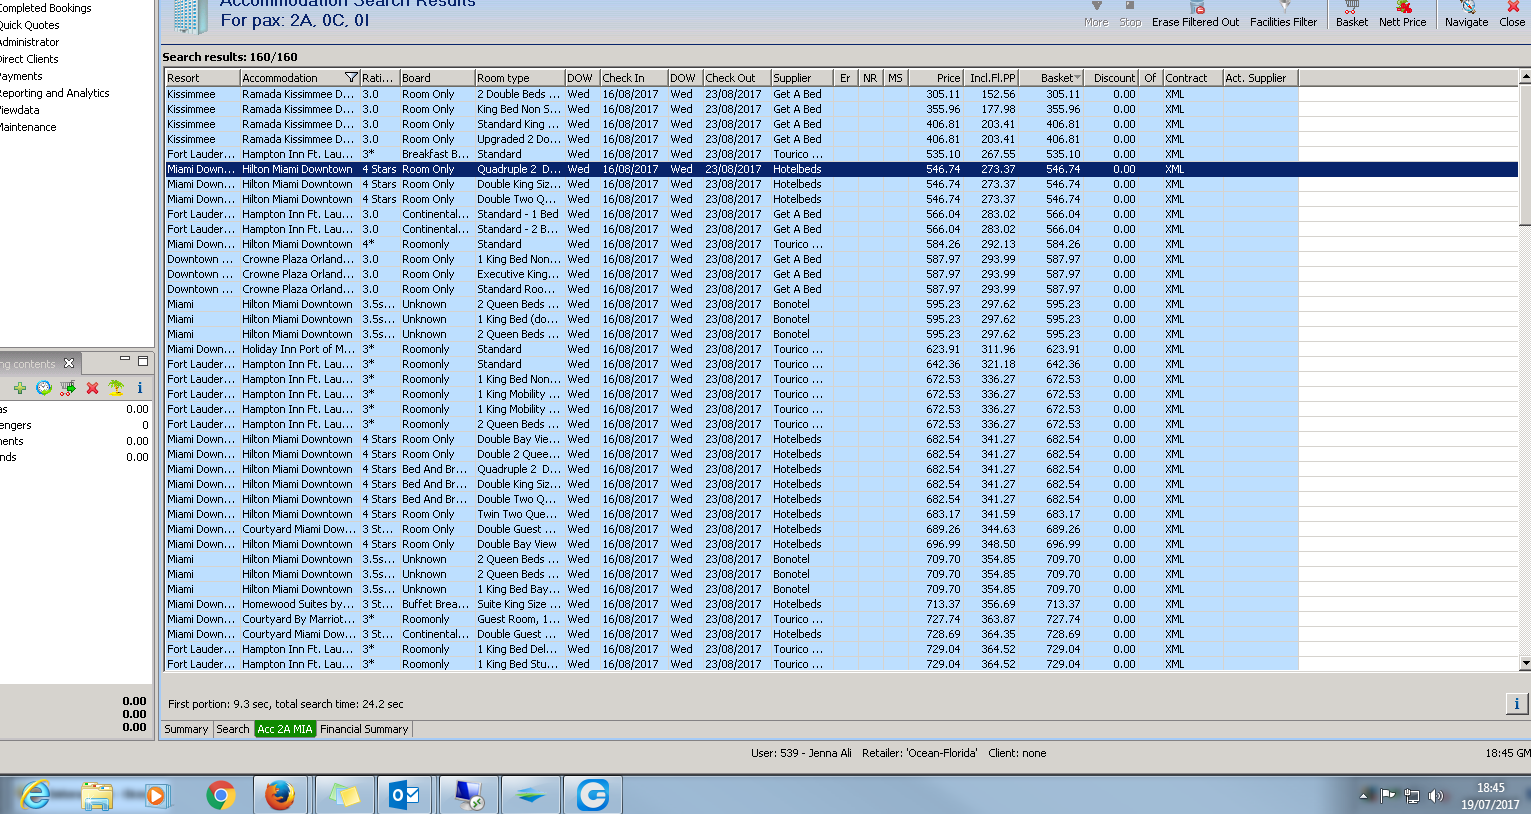Image resolution: width=1531 pixels, height=814 pixels.
Task: Click the palm tree island icon
Action: 116,388
